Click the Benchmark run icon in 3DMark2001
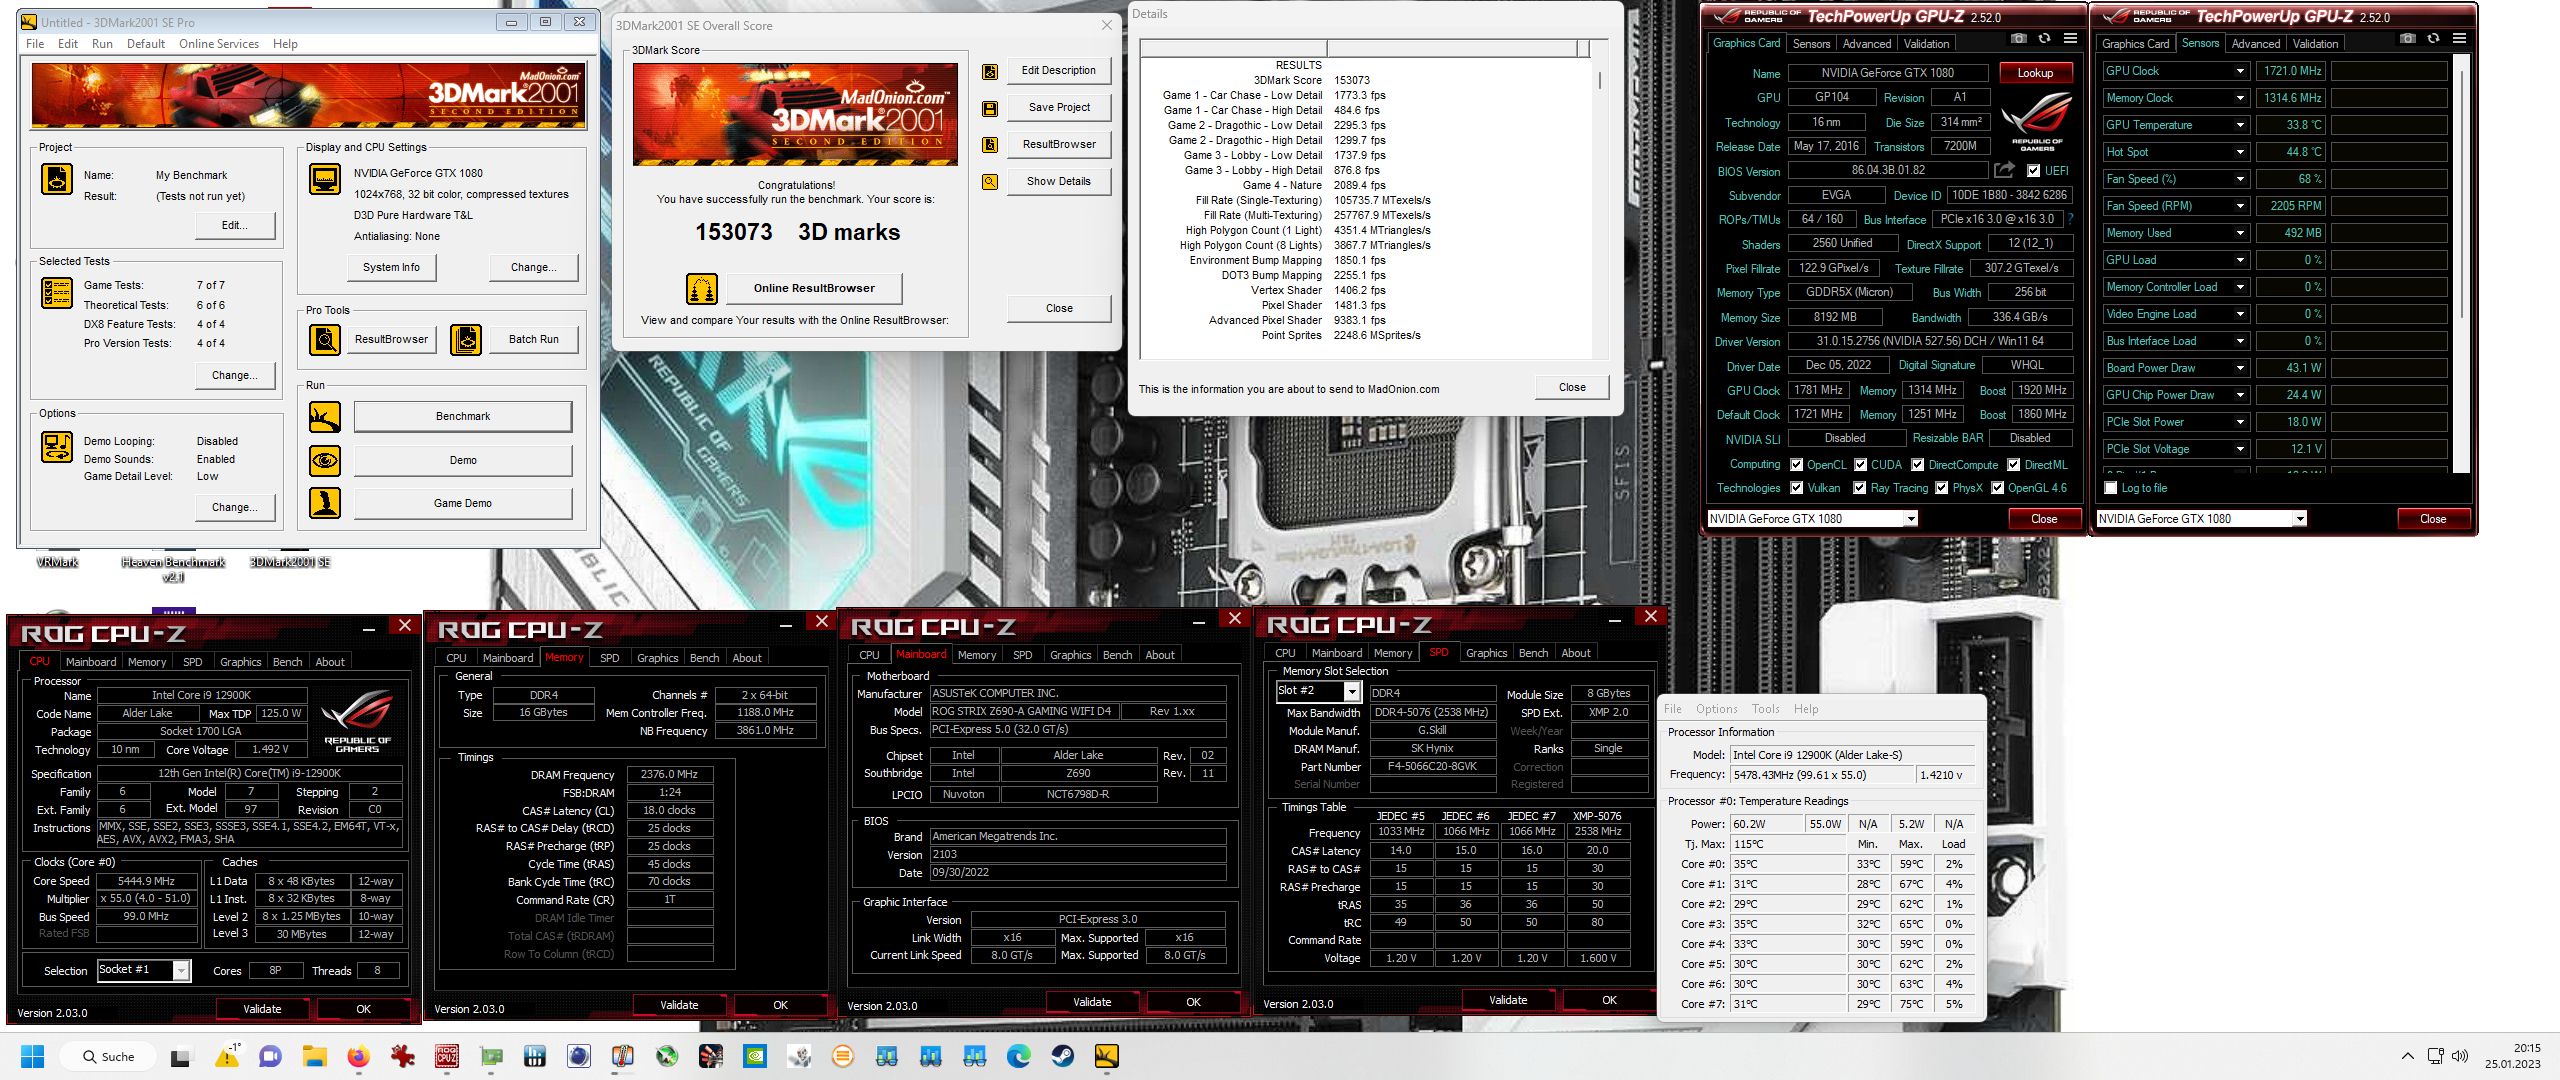 pyautogui.click(x=325, y=417)
